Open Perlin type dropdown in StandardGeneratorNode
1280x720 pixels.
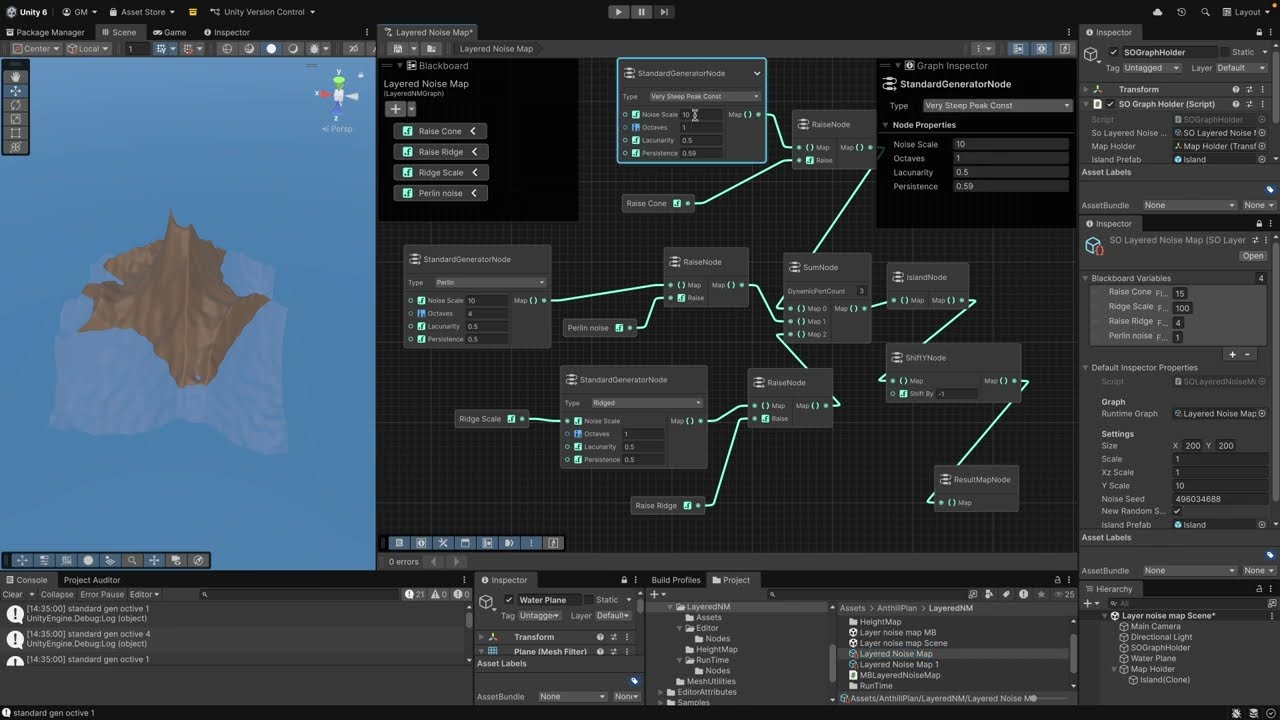[x=490, y=282]
